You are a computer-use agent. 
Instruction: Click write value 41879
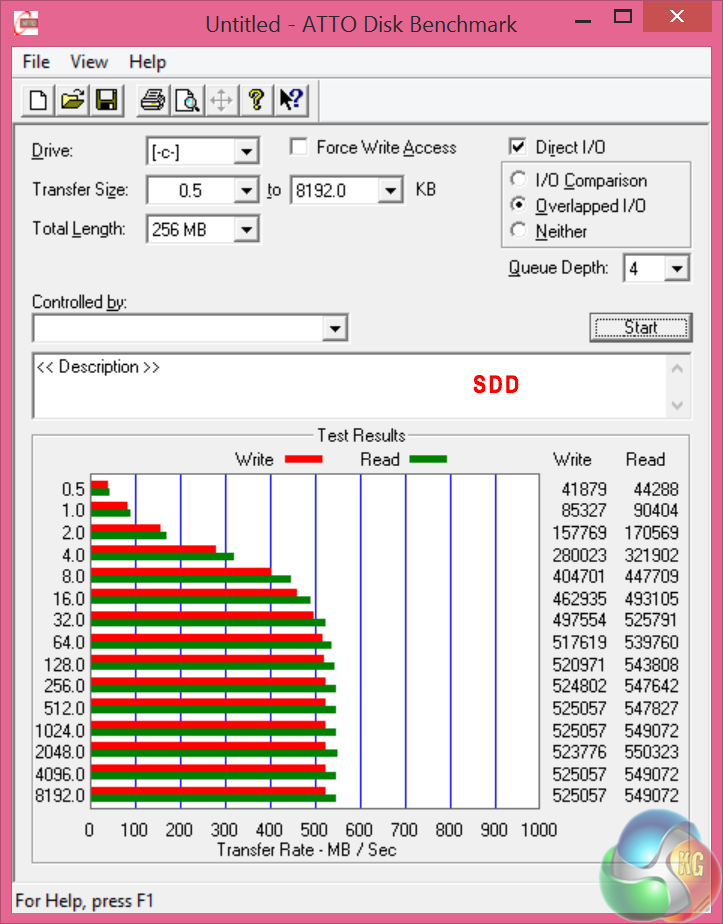point(584,489)
